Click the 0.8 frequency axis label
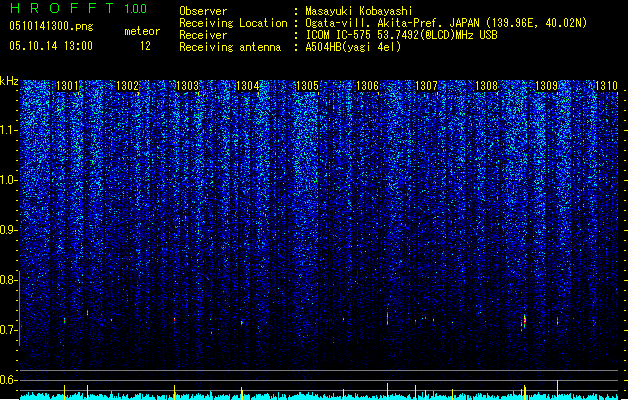Screen dimensions: 629x400 (x=9, y=280)
